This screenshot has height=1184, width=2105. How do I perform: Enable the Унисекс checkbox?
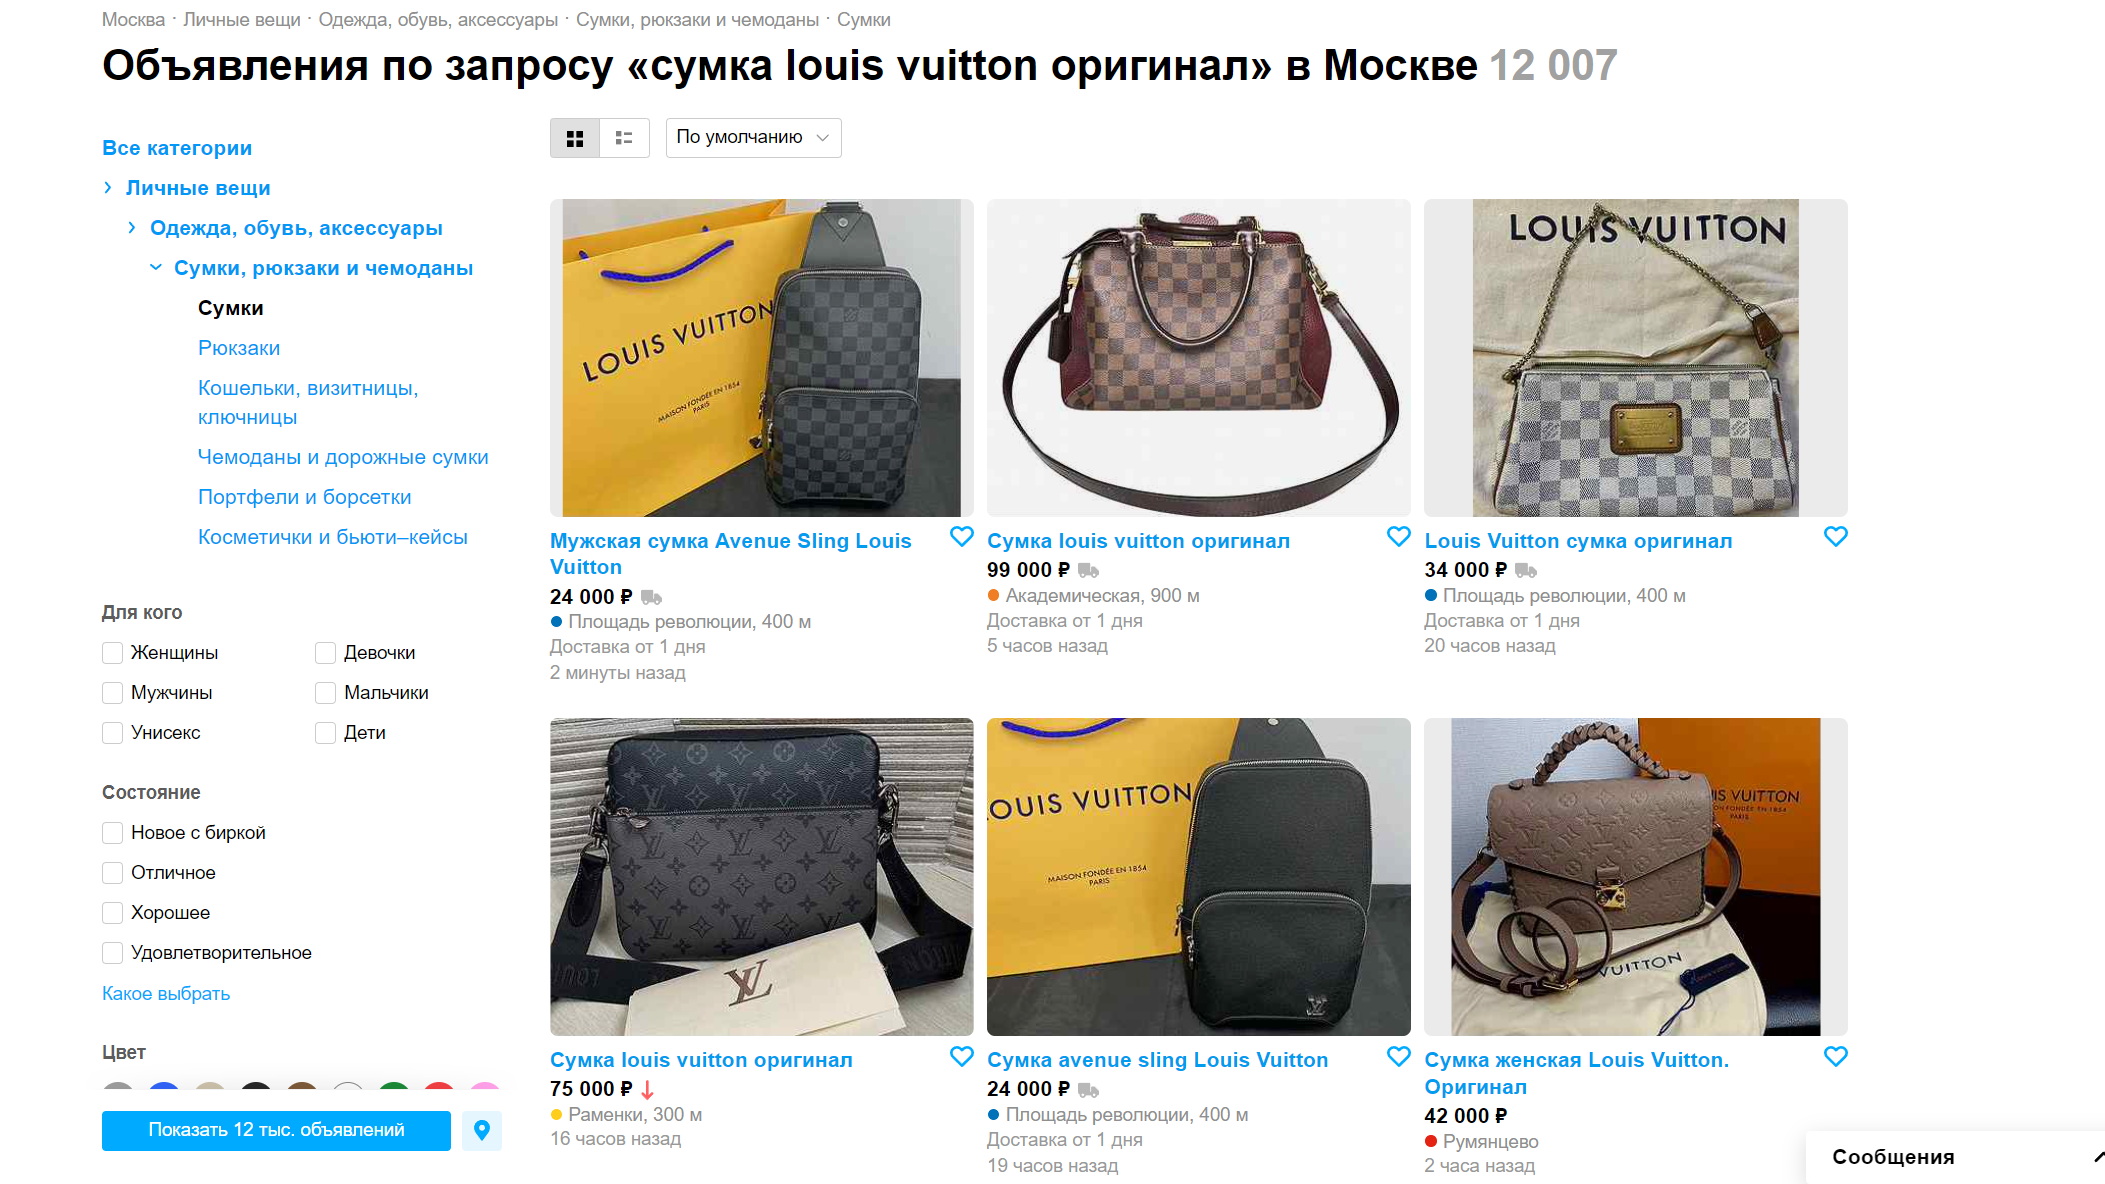pyautogui.click(x=113, y=733)
